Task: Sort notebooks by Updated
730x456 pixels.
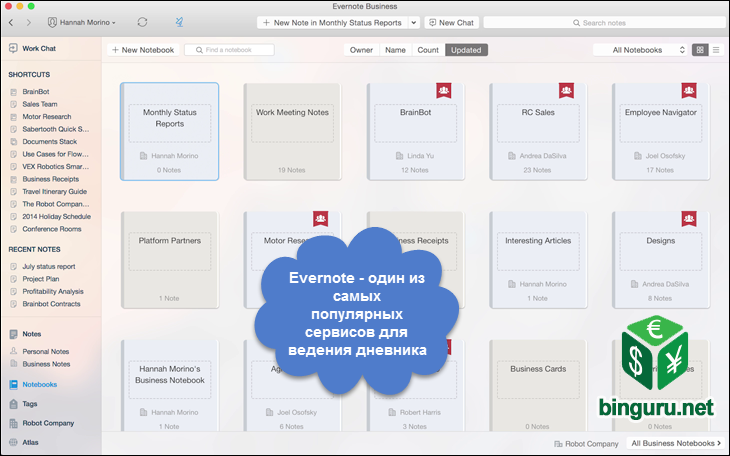Action: pyautogui.click(x=466, y=50)
